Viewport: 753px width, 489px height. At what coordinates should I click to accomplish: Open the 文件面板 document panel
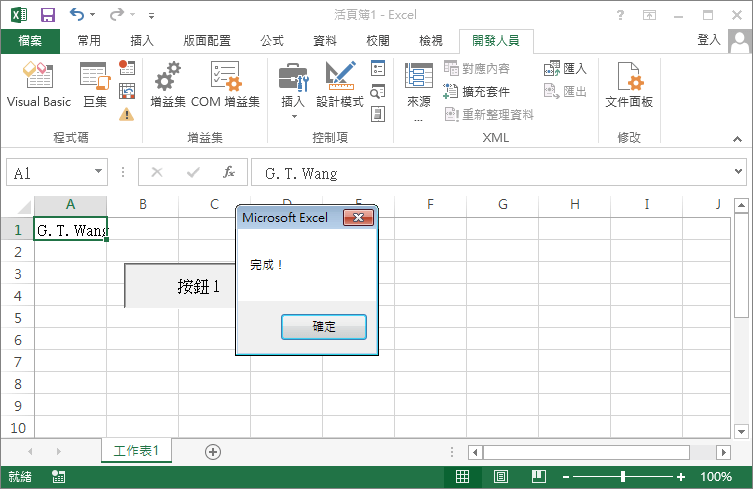[x=629, y=84]
